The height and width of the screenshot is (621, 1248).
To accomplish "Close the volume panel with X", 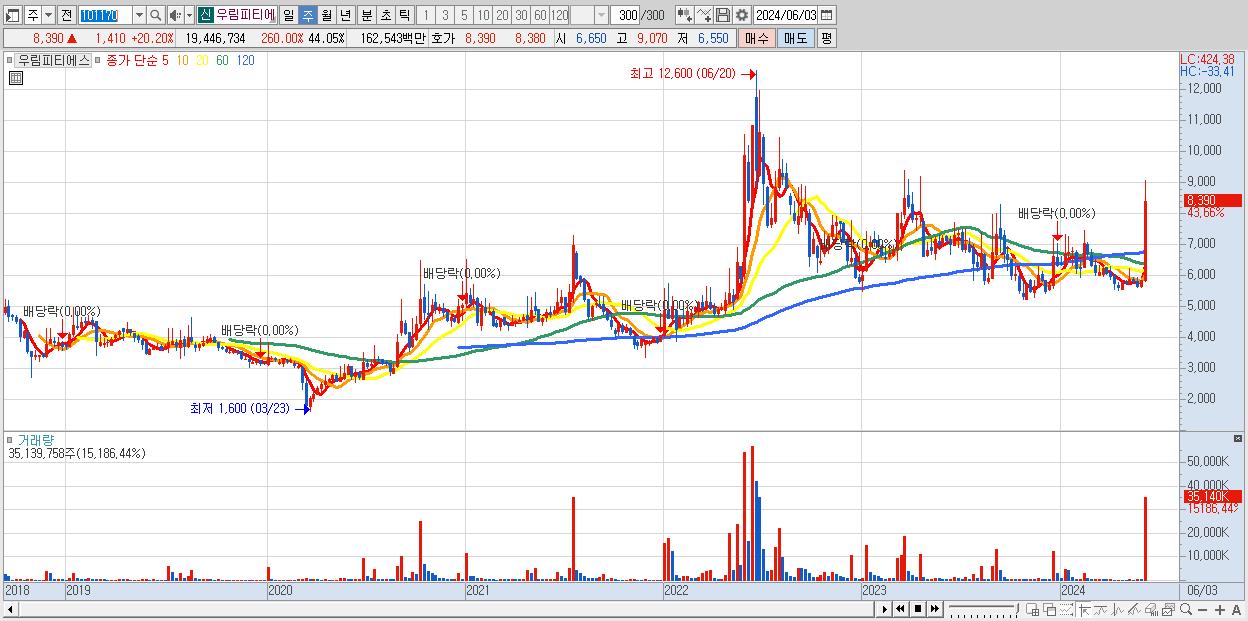I will 1240,439.
